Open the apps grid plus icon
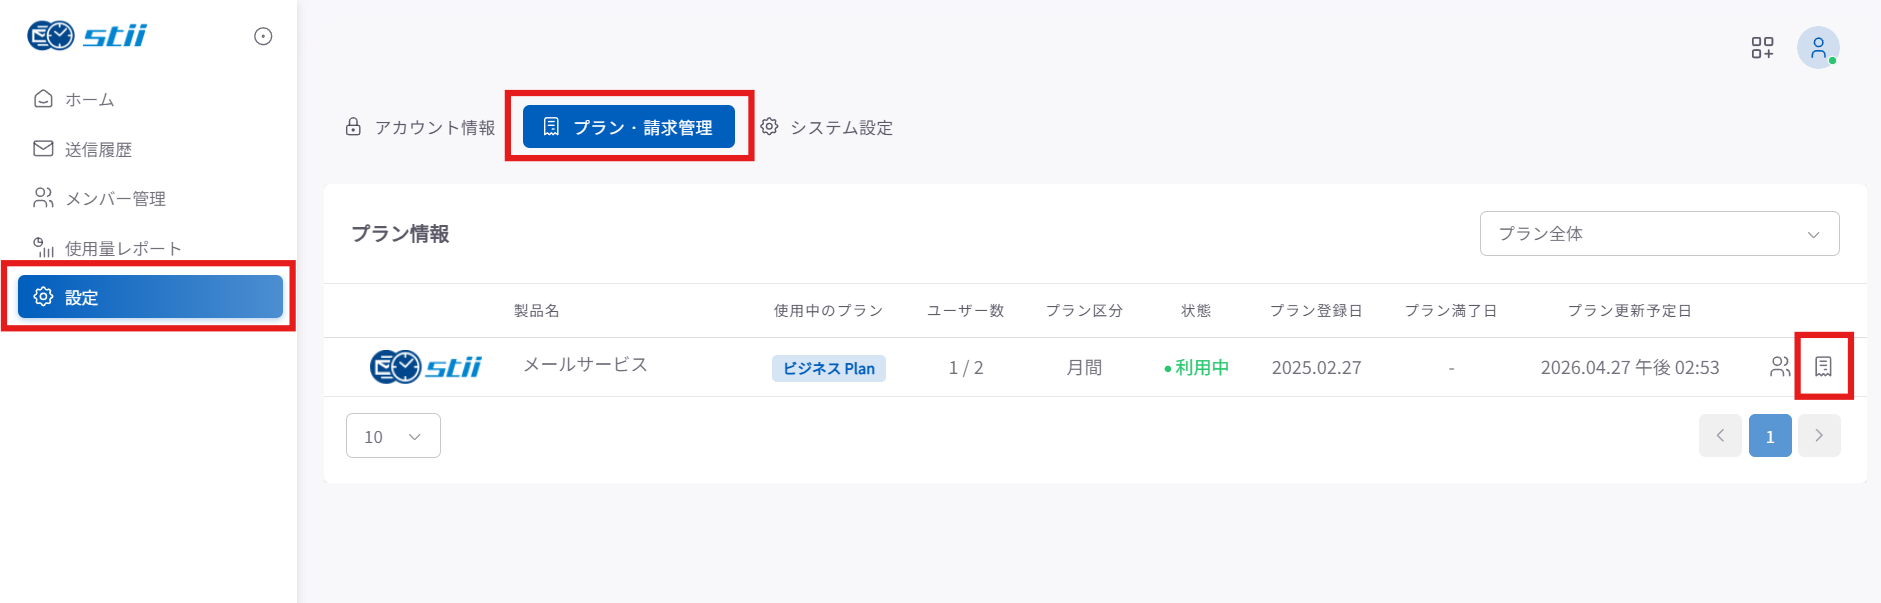The height and width of the screenshot is (603, 1881). point(1762,48)
